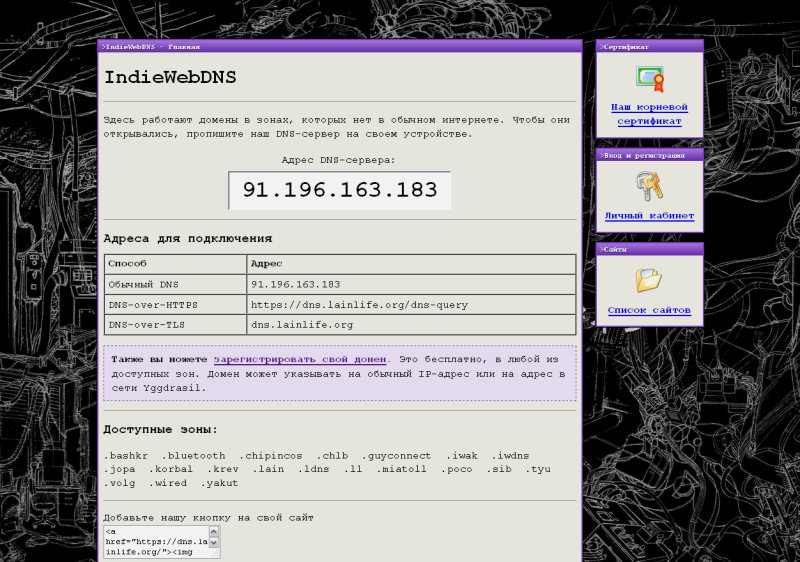Click the folder icon in the Сайты panel
The image size is (800, 562).
click(649, 280)
